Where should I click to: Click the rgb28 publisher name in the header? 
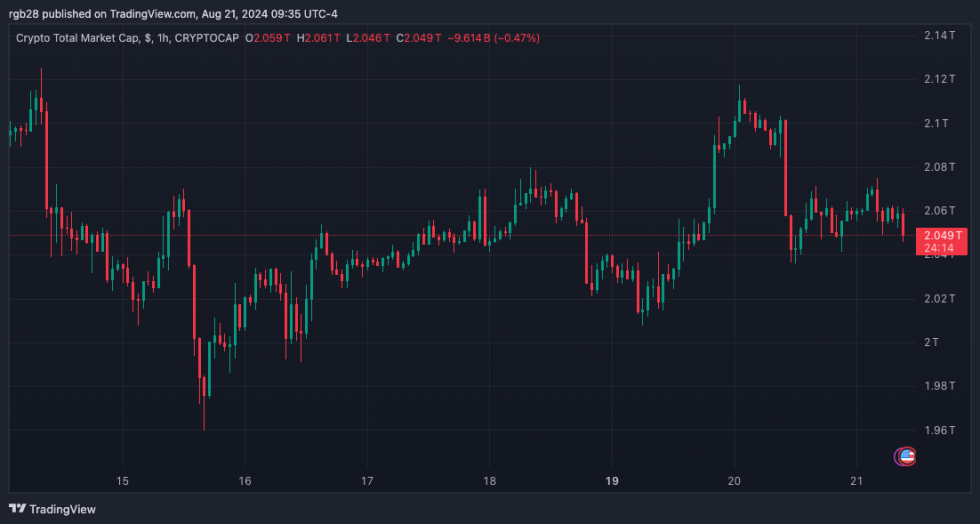[x=23, y=15]
